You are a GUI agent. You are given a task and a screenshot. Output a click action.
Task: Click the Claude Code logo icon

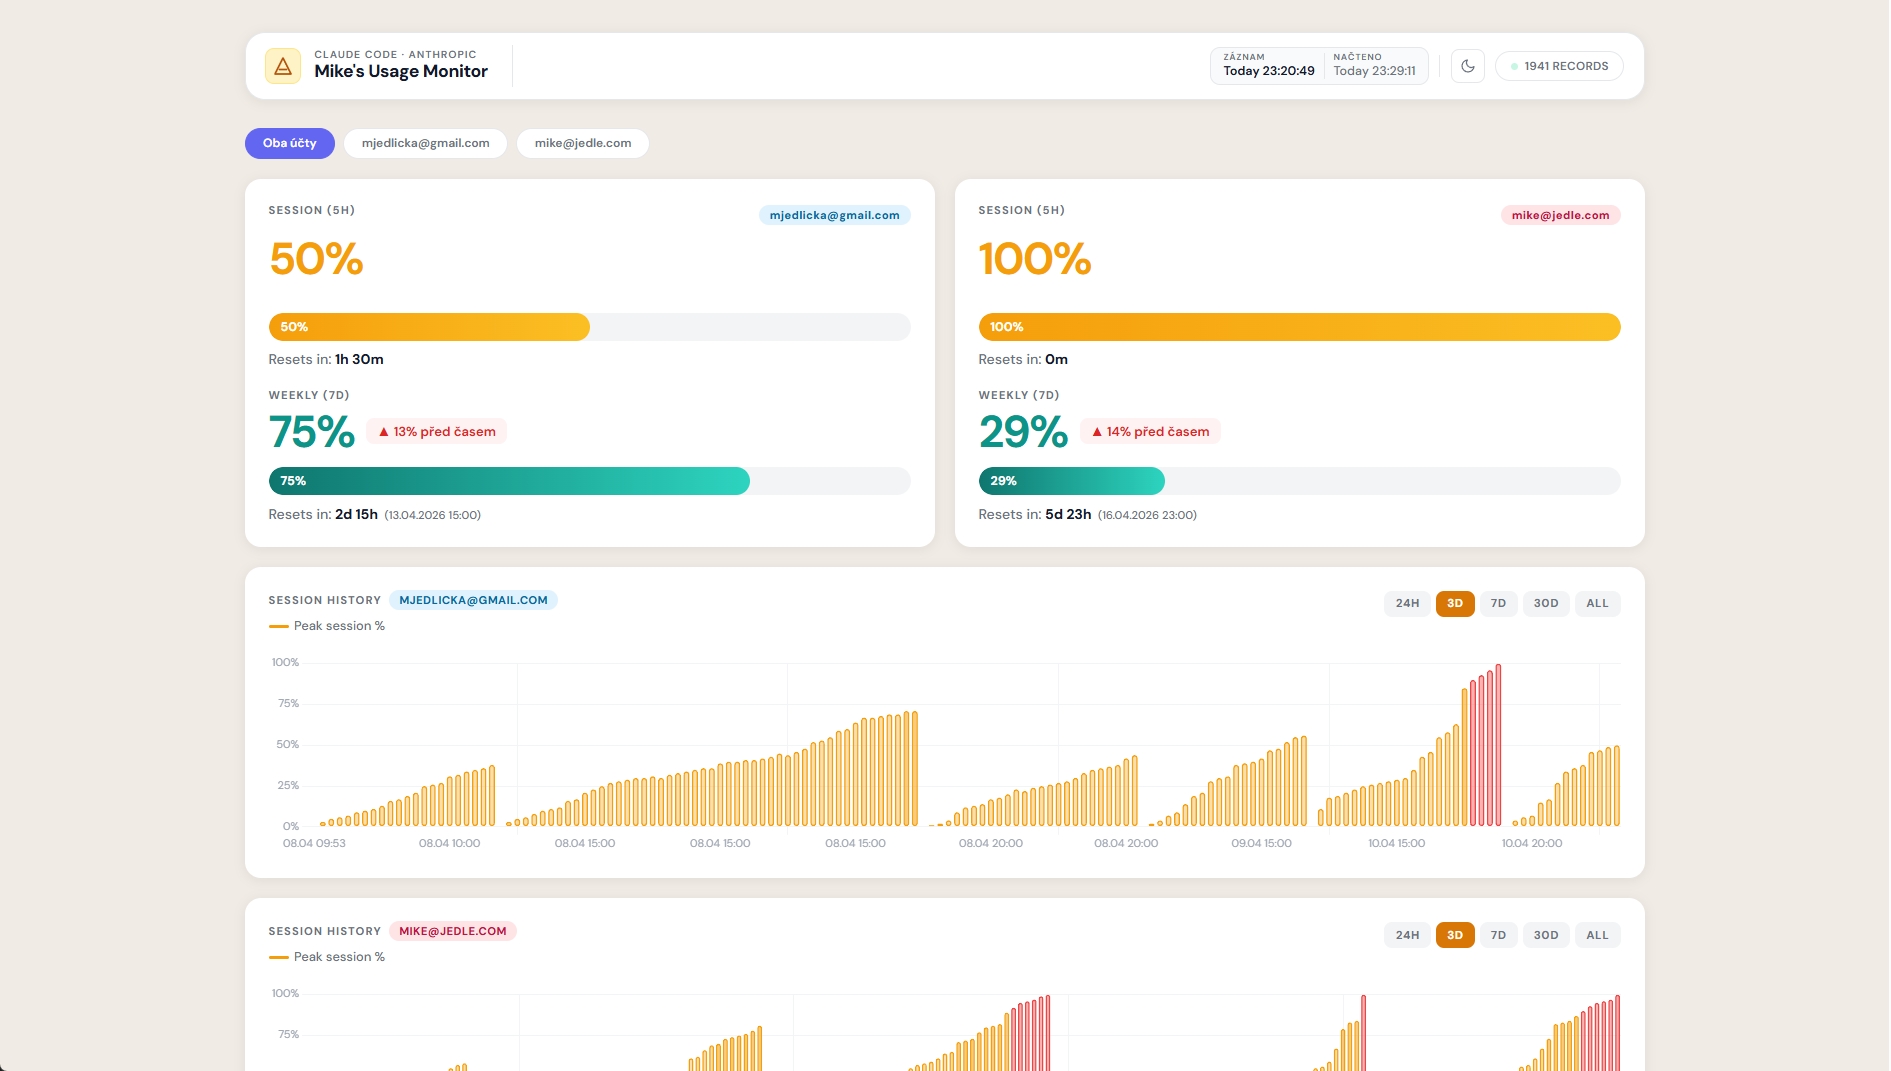283,66
